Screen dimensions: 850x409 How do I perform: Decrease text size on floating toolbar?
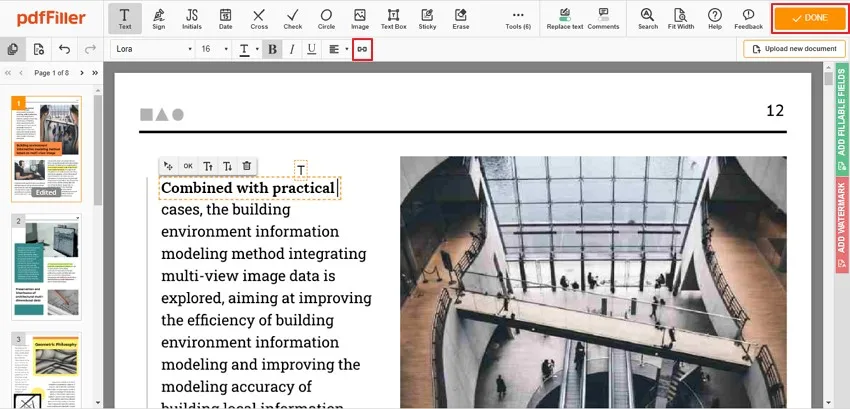click(227, 166)
